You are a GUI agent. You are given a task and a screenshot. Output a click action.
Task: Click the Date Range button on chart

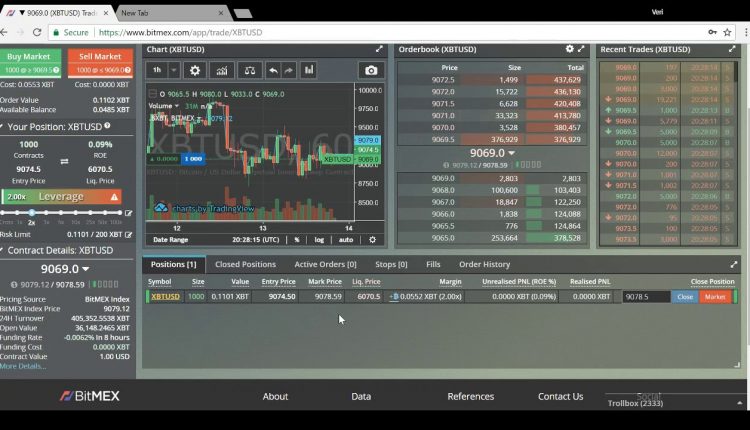click(x=170, y=240)
